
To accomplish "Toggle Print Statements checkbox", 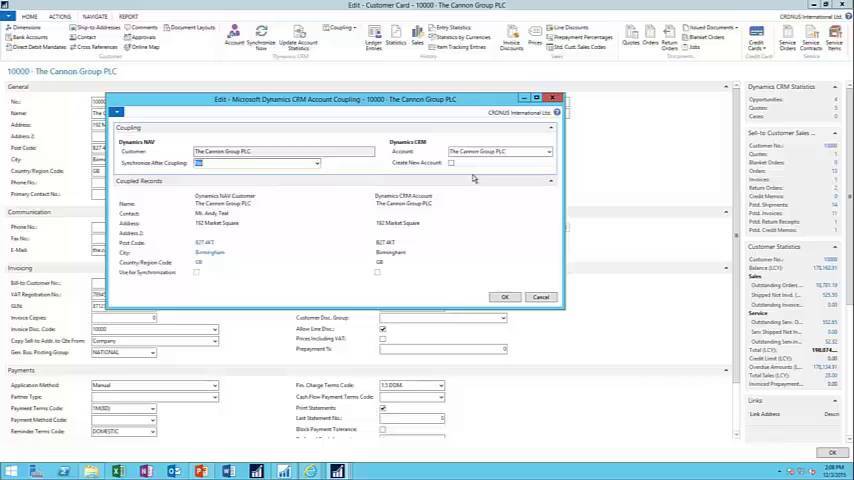I will [x=383, y=408].
